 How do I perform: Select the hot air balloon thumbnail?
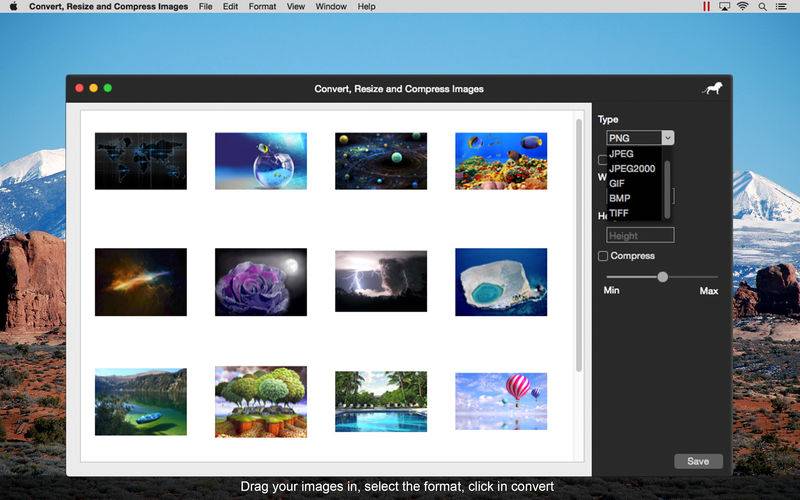[501, 401]
